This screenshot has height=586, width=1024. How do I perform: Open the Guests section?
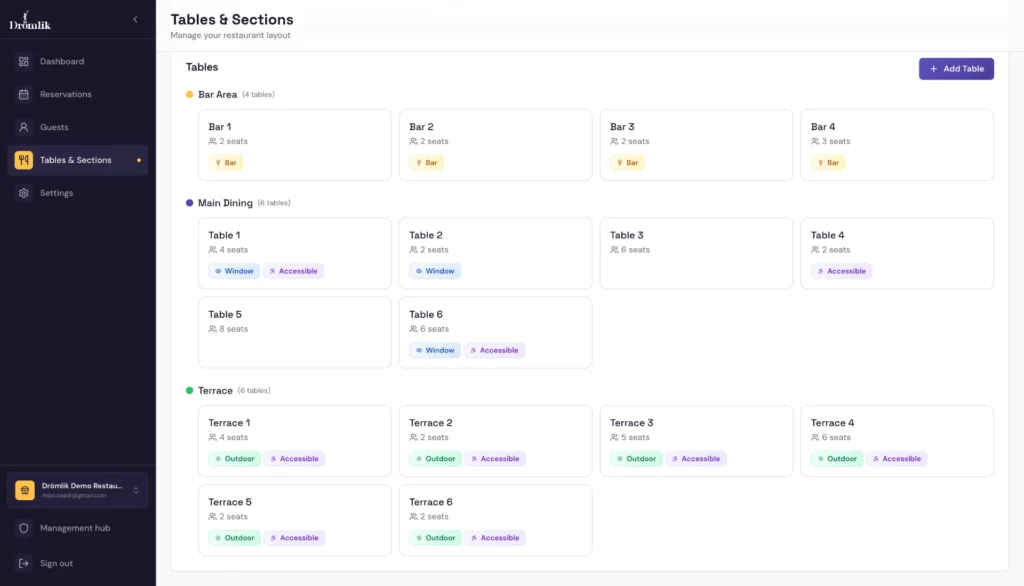click(x=78, y=127)
